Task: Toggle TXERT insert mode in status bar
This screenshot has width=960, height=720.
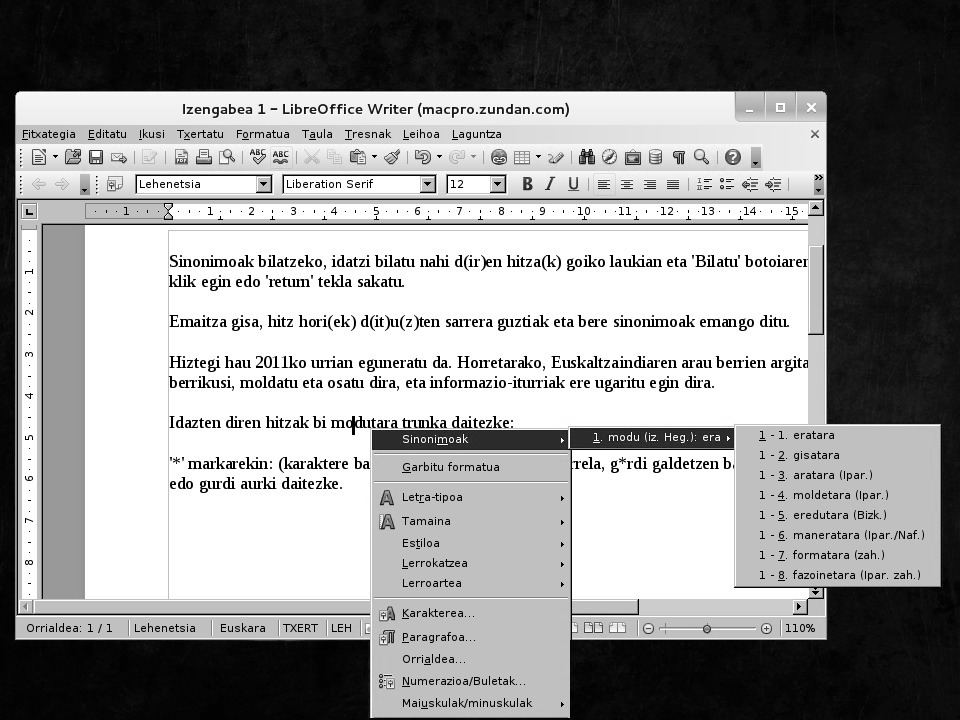Action: 300,628
